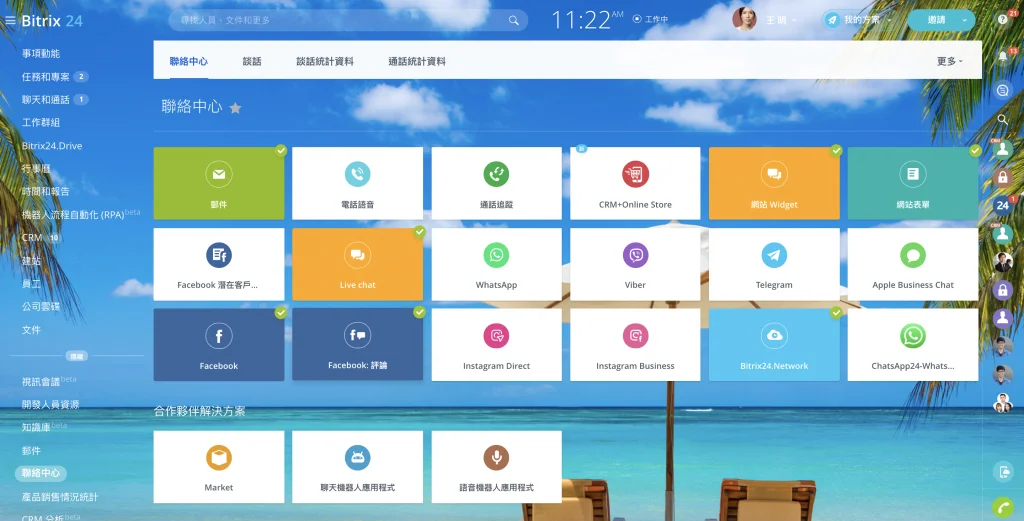Switch to the 通話統計資料 tab

(417, 61)
